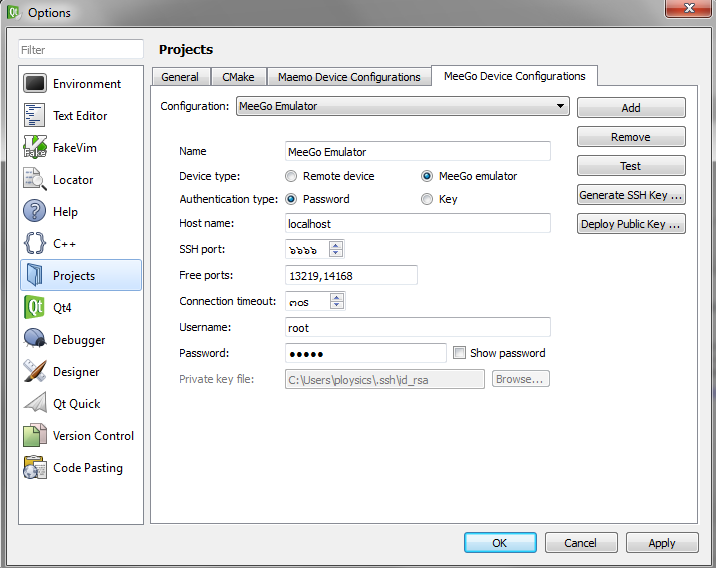Image resolution: width=716 pixels, height=568 pixels.
Task: Click the disabled Browse button
Action: (x=521, y=379)
